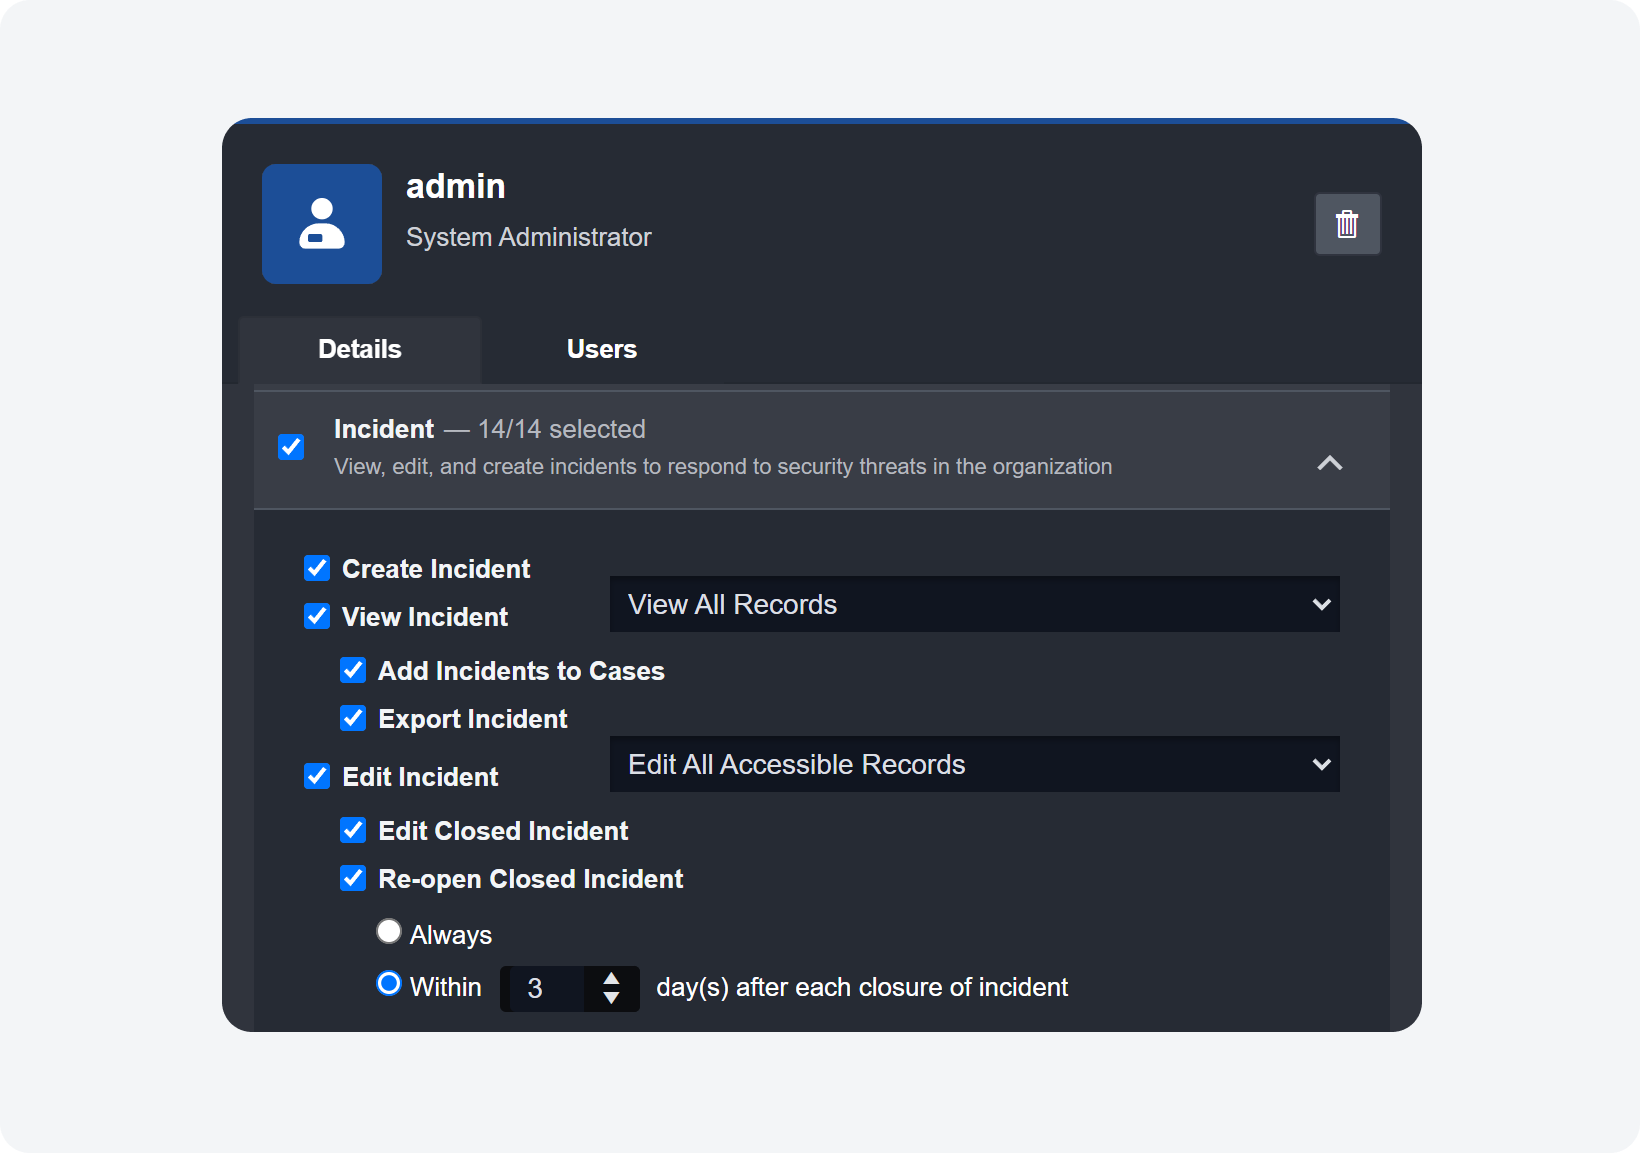Decrease the days stepper down arrow
Viewport: 1640px width, 1153px height.
point(611,998)
